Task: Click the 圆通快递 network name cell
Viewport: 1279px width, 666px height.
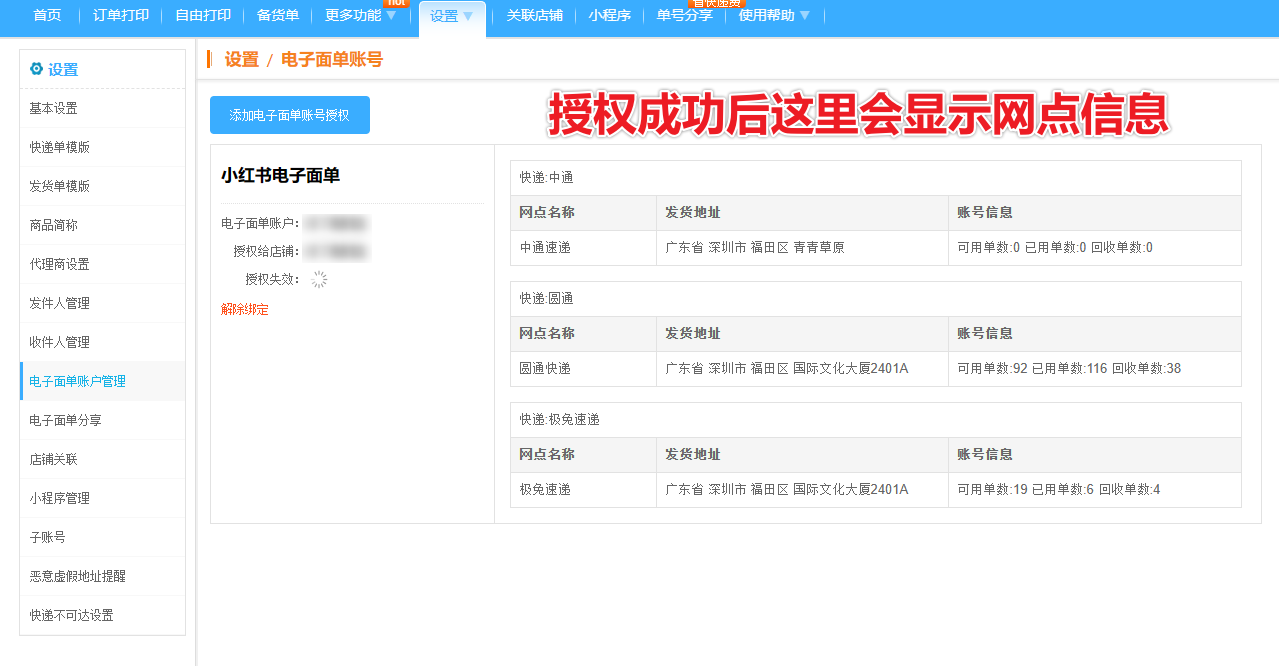Action: (583, 368)
